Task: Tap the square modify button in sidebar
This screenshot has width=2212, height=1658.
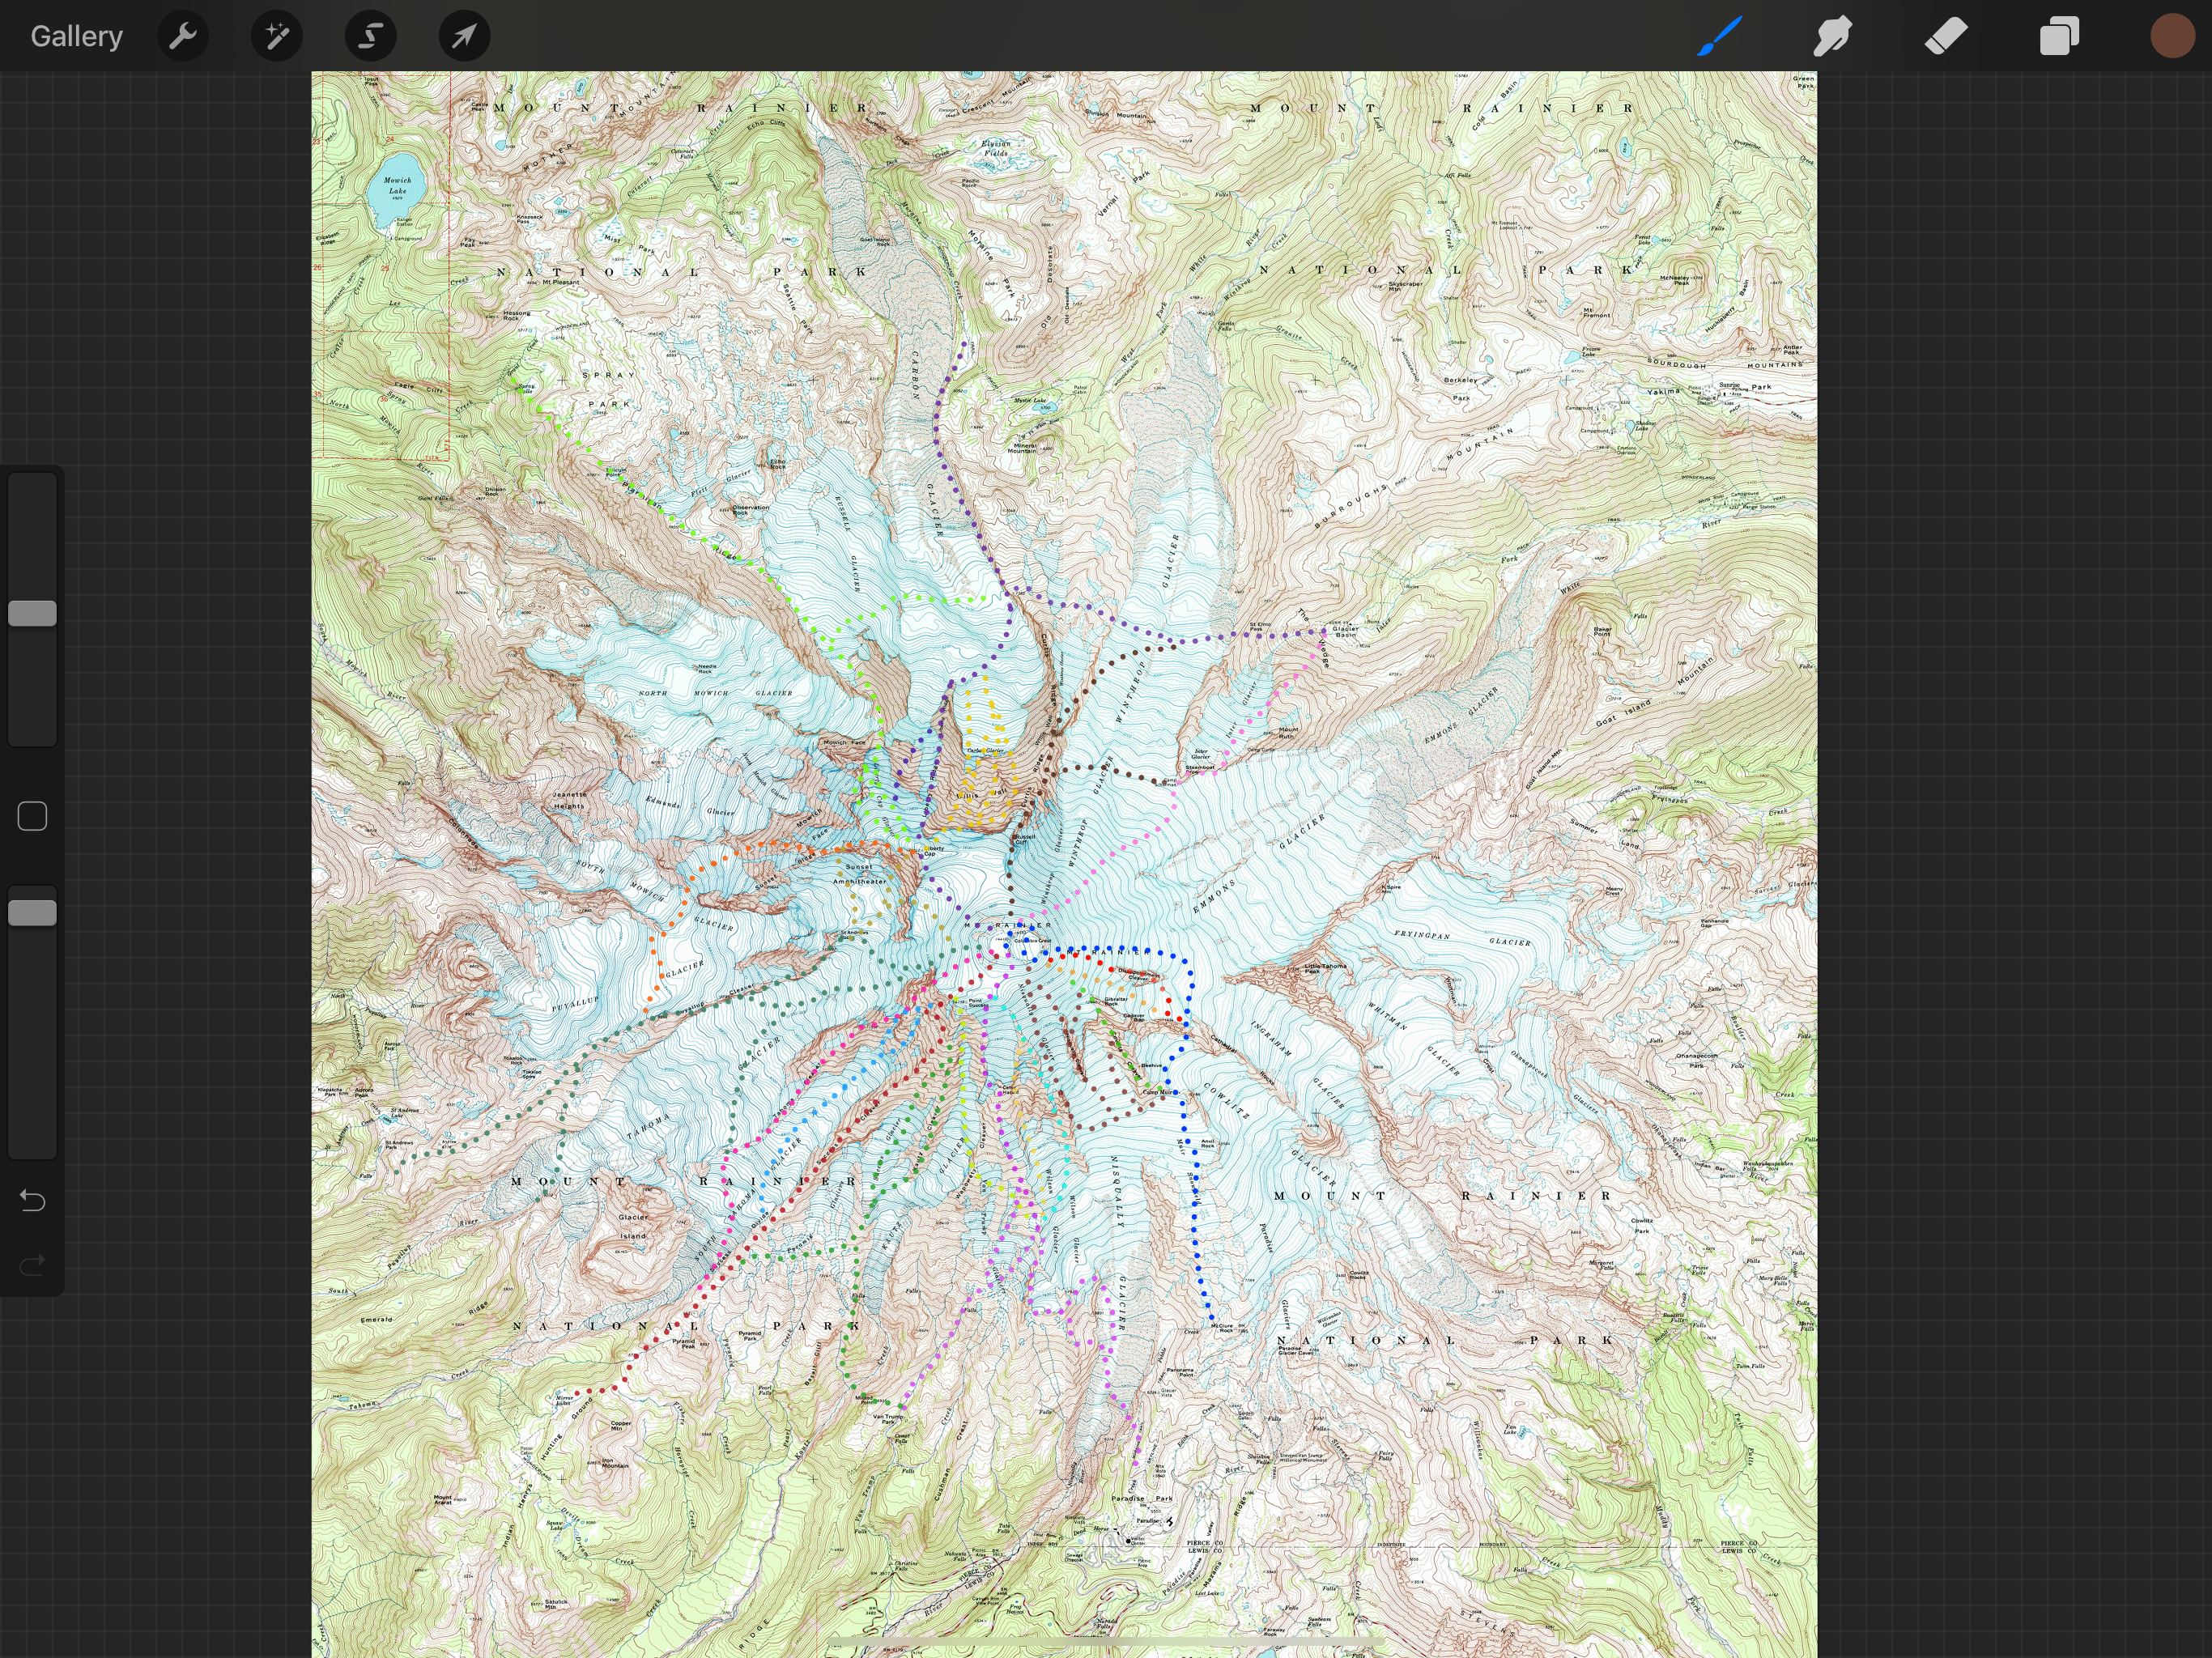Action: pos(32,816)
